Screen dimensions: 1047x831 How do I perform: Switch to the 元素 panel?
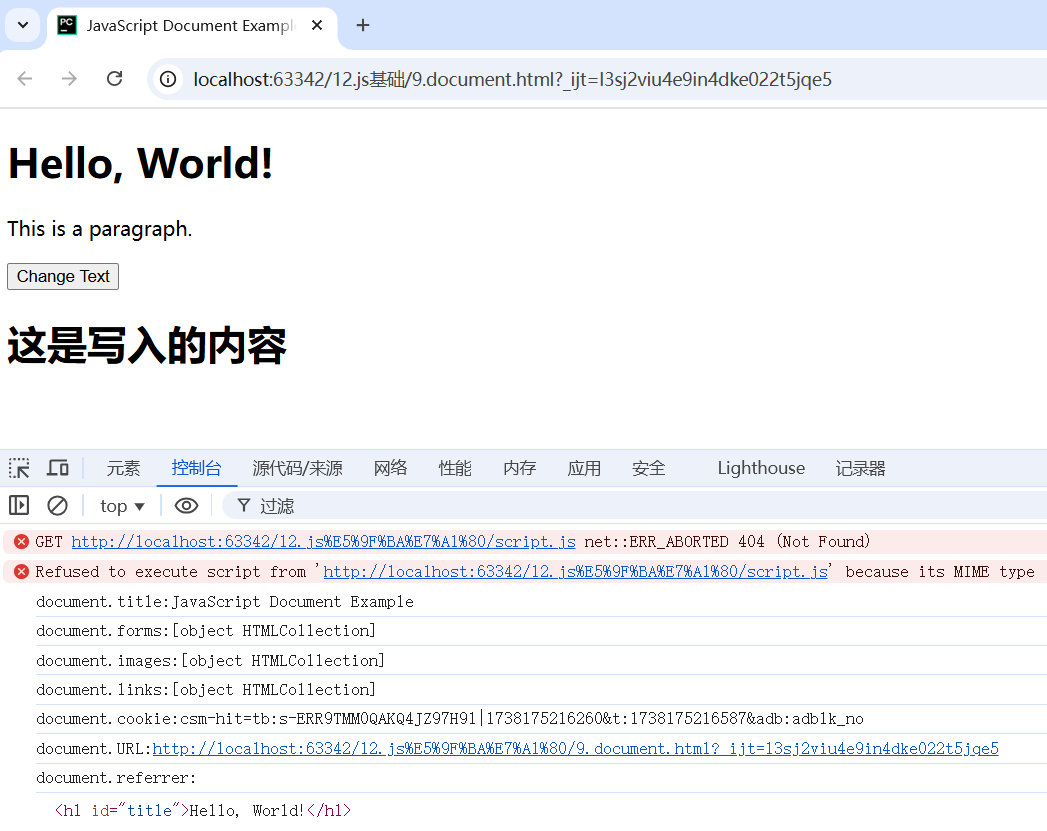coord(123,467)
